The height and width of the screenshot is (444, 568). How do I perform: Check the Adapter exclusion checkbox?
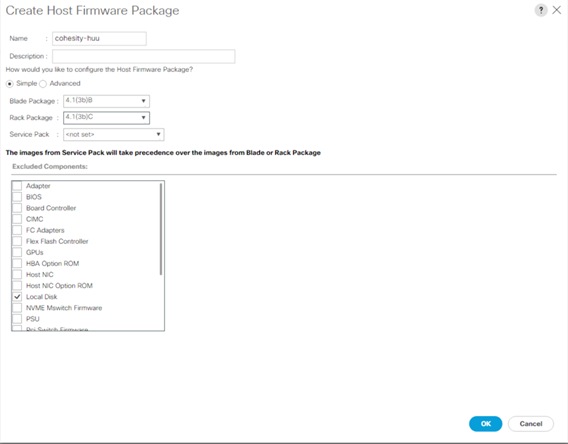(17, 186)
